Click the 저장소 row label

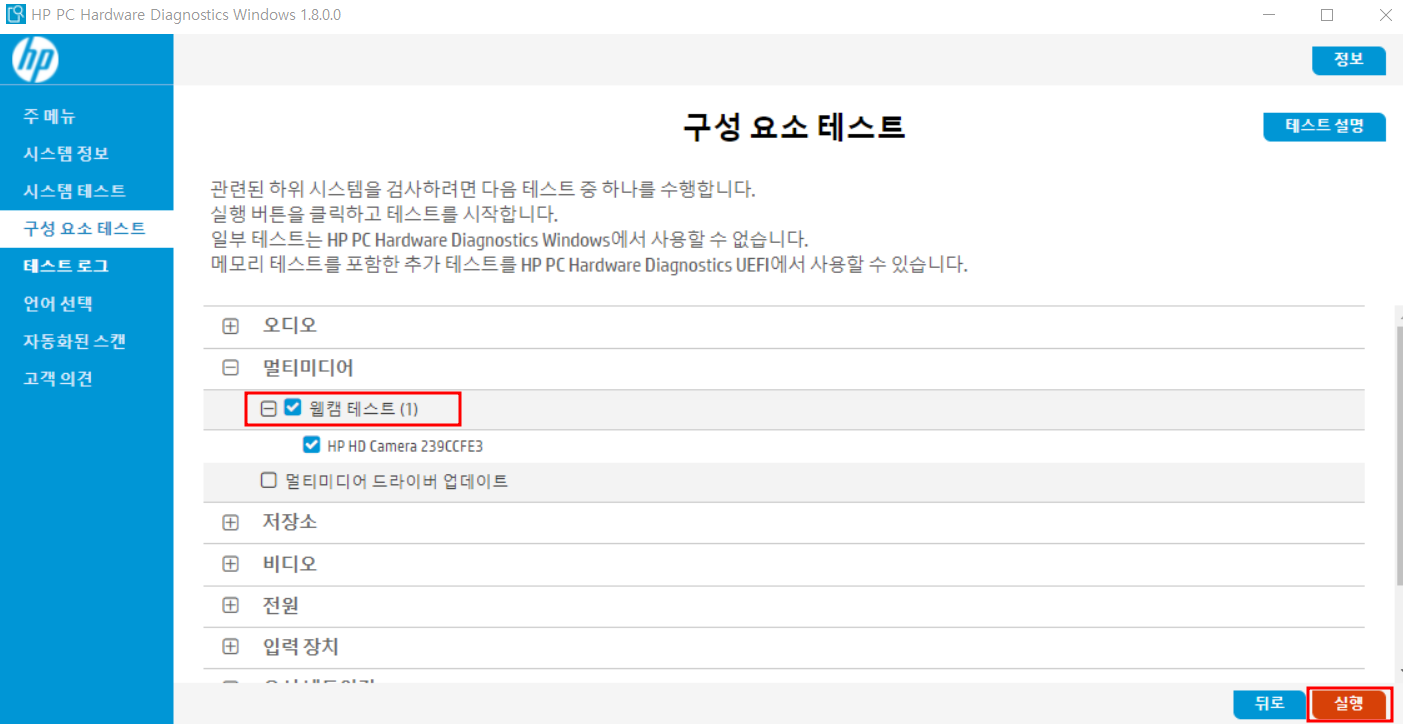[x=290, y=522]
